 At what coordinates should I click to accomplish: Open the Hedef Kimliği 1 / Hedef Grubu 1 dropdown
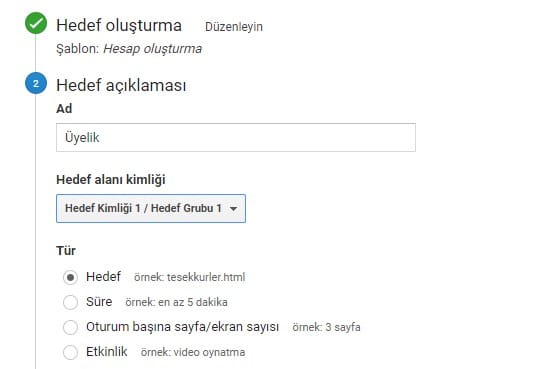coord(151,208)
